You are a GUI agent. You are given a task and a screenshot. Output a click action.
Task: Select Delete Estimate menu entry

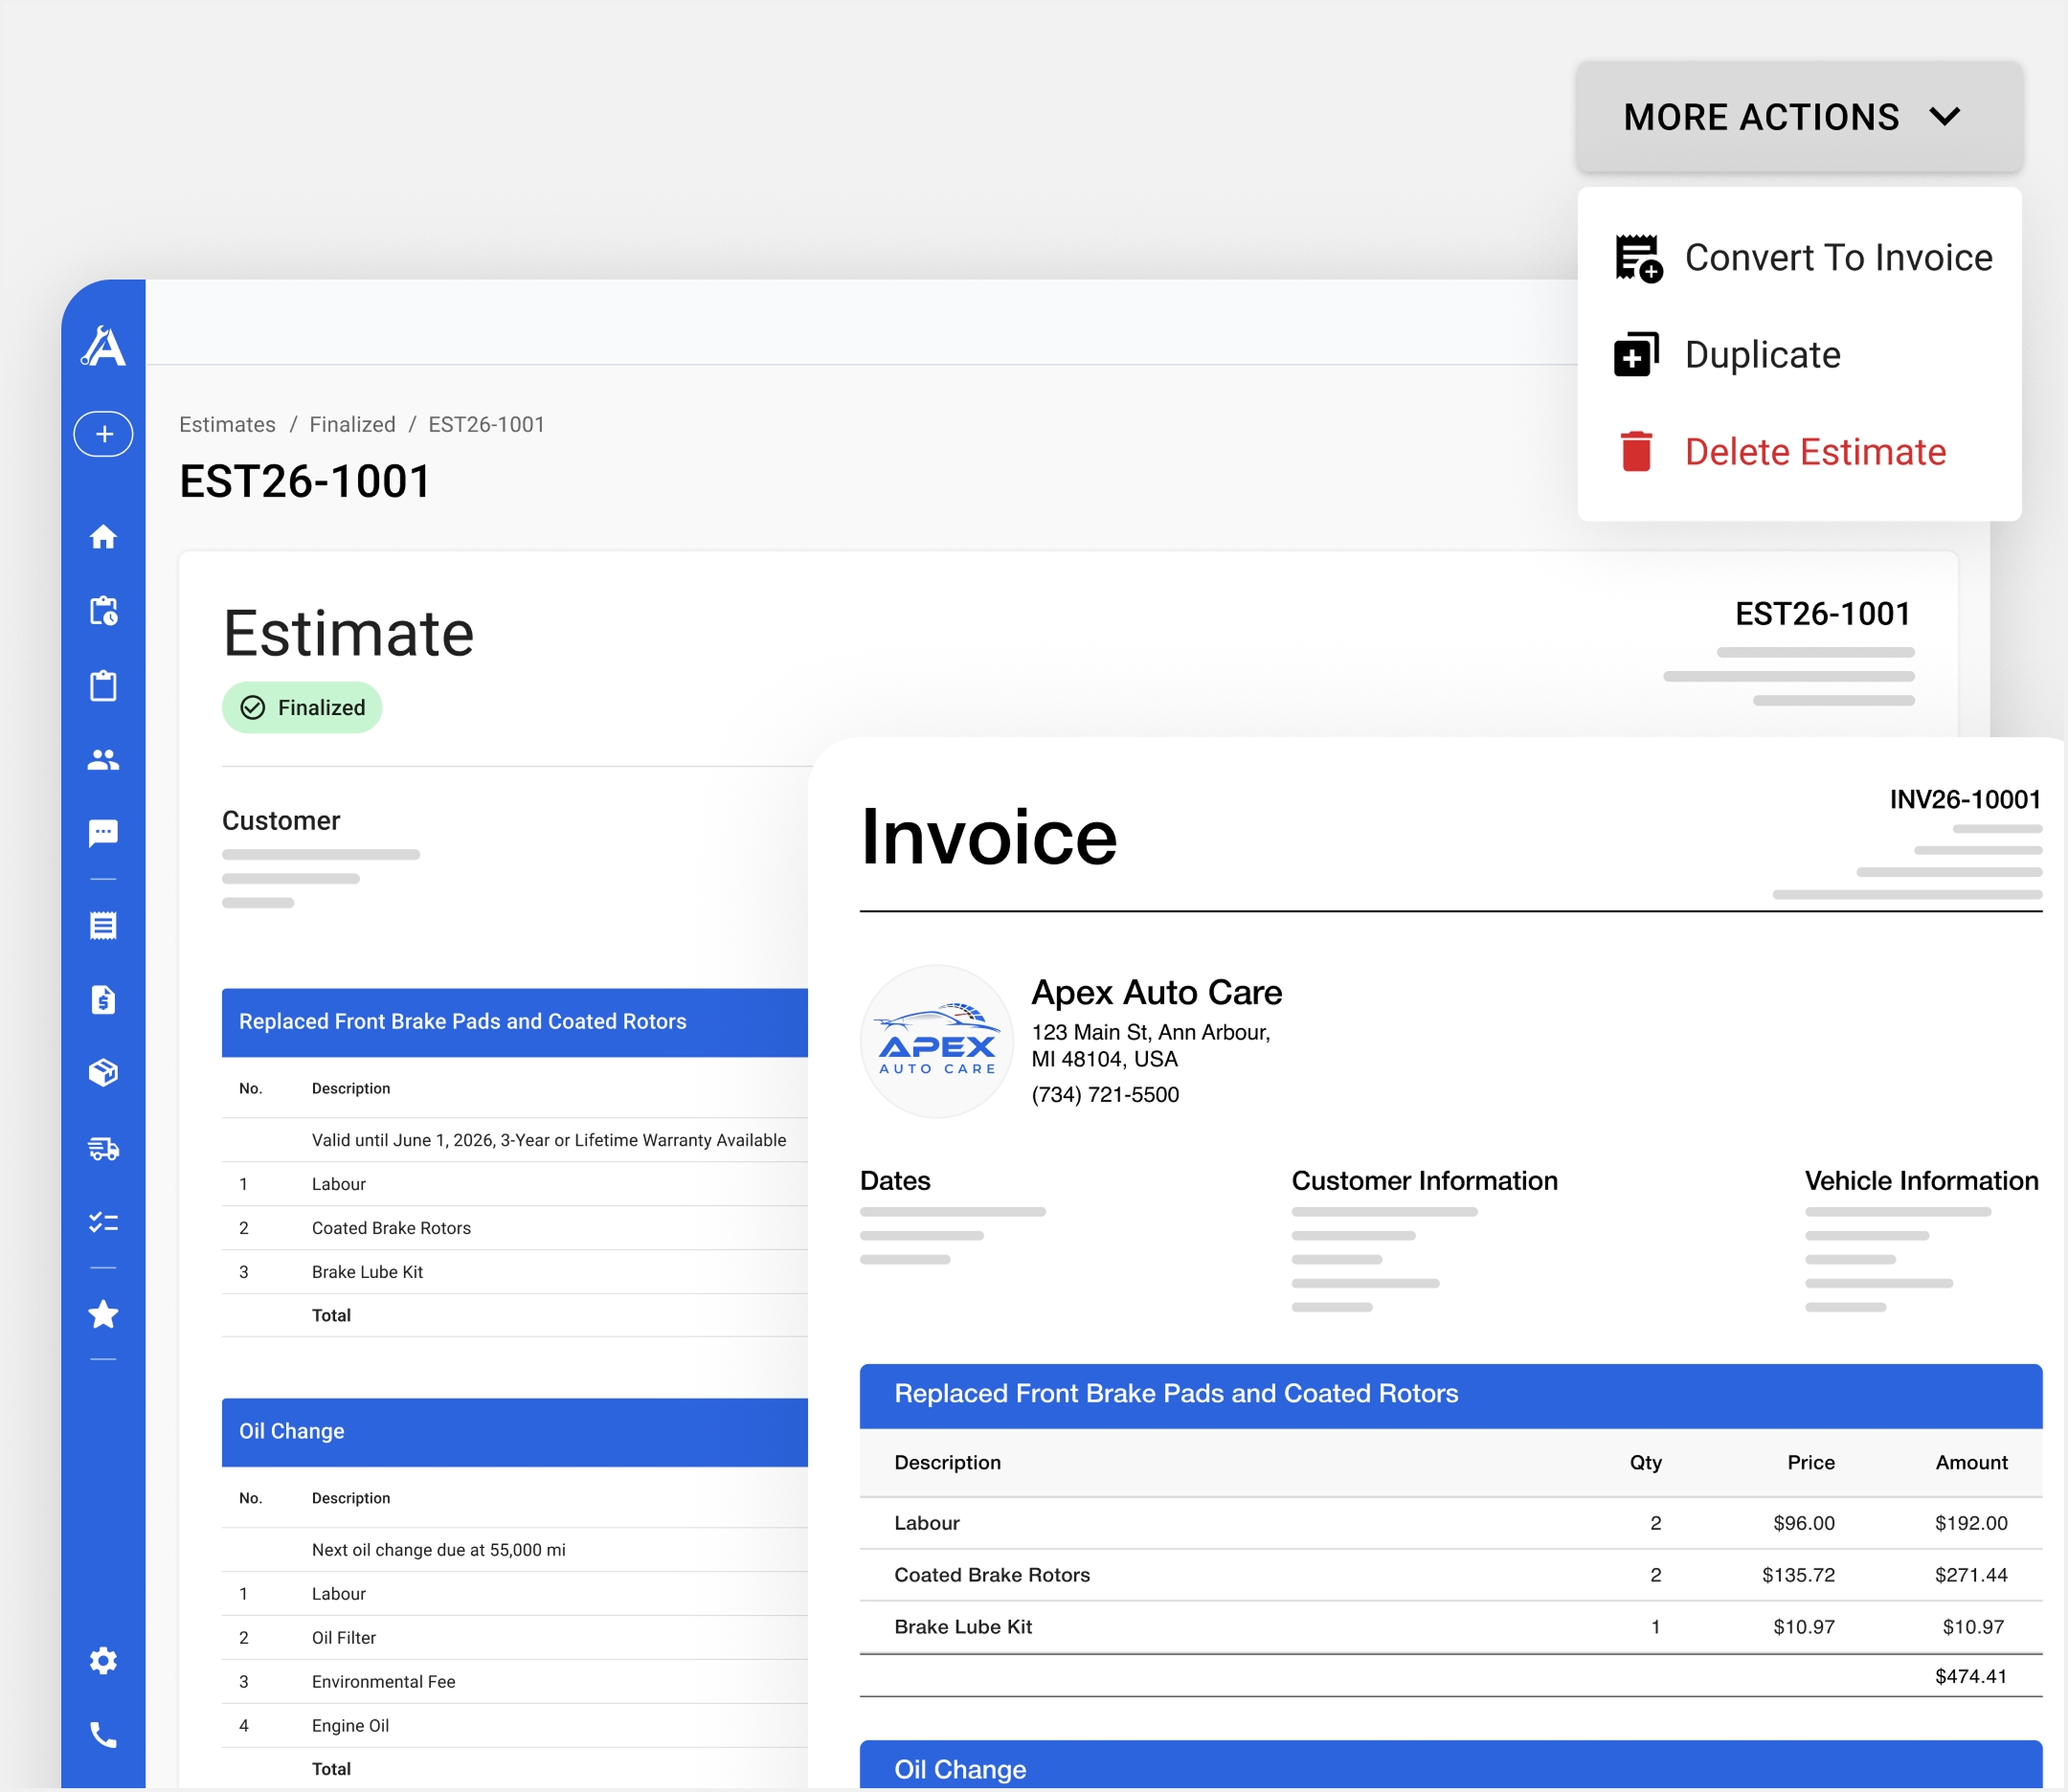pyautogui.click(x=1800, y=452)
